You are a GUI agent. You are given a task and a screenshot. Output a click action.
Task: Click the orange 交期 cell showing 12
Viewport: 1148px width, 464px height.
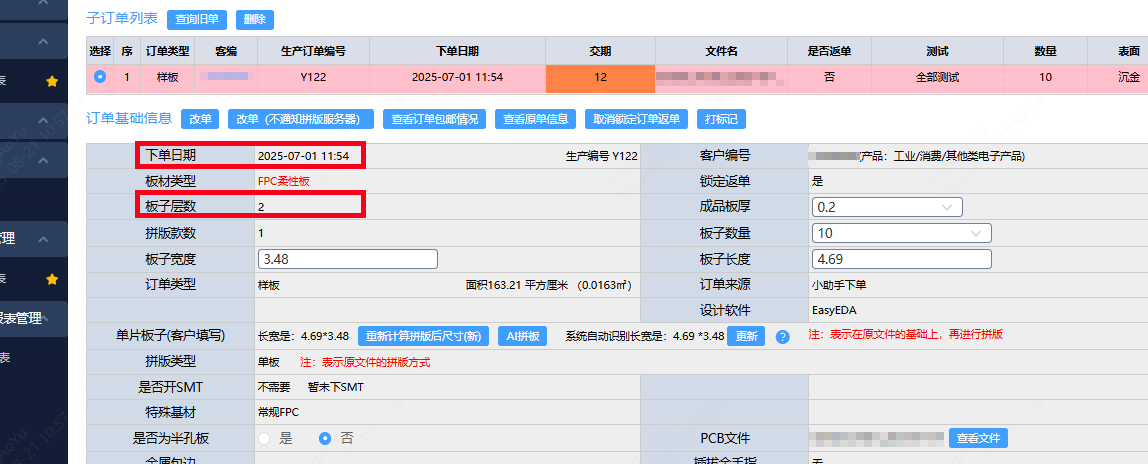600,76
